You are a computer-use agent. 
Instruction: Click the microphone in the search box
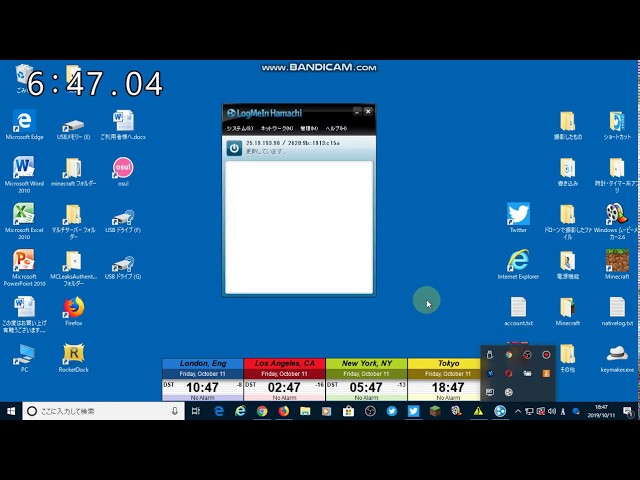(175, 411)
